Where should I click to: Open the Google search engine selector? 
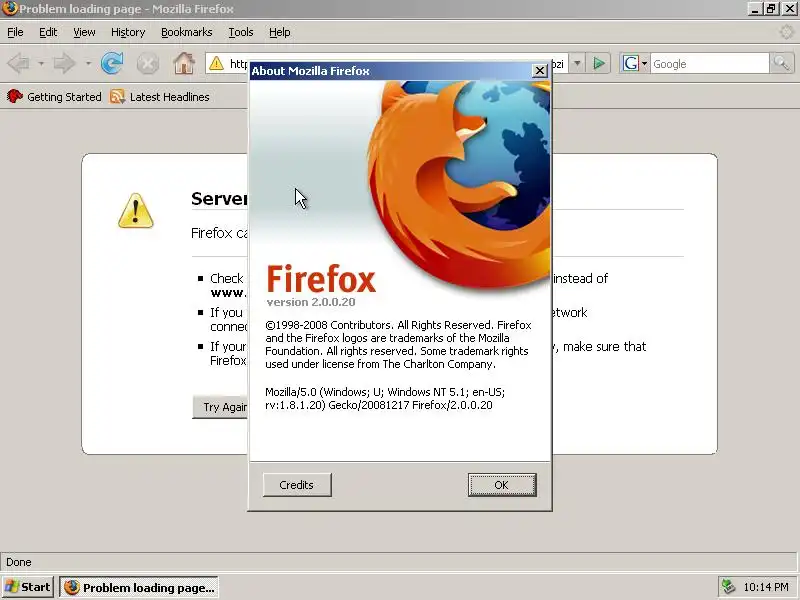(x=634, y=64)
